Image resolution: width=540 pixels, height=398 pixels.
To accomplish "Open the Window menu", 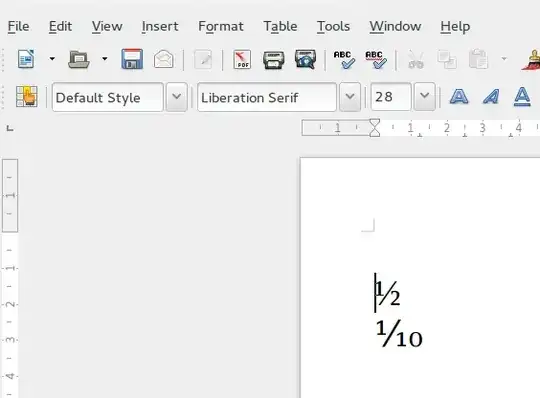I will click(395, 26).
